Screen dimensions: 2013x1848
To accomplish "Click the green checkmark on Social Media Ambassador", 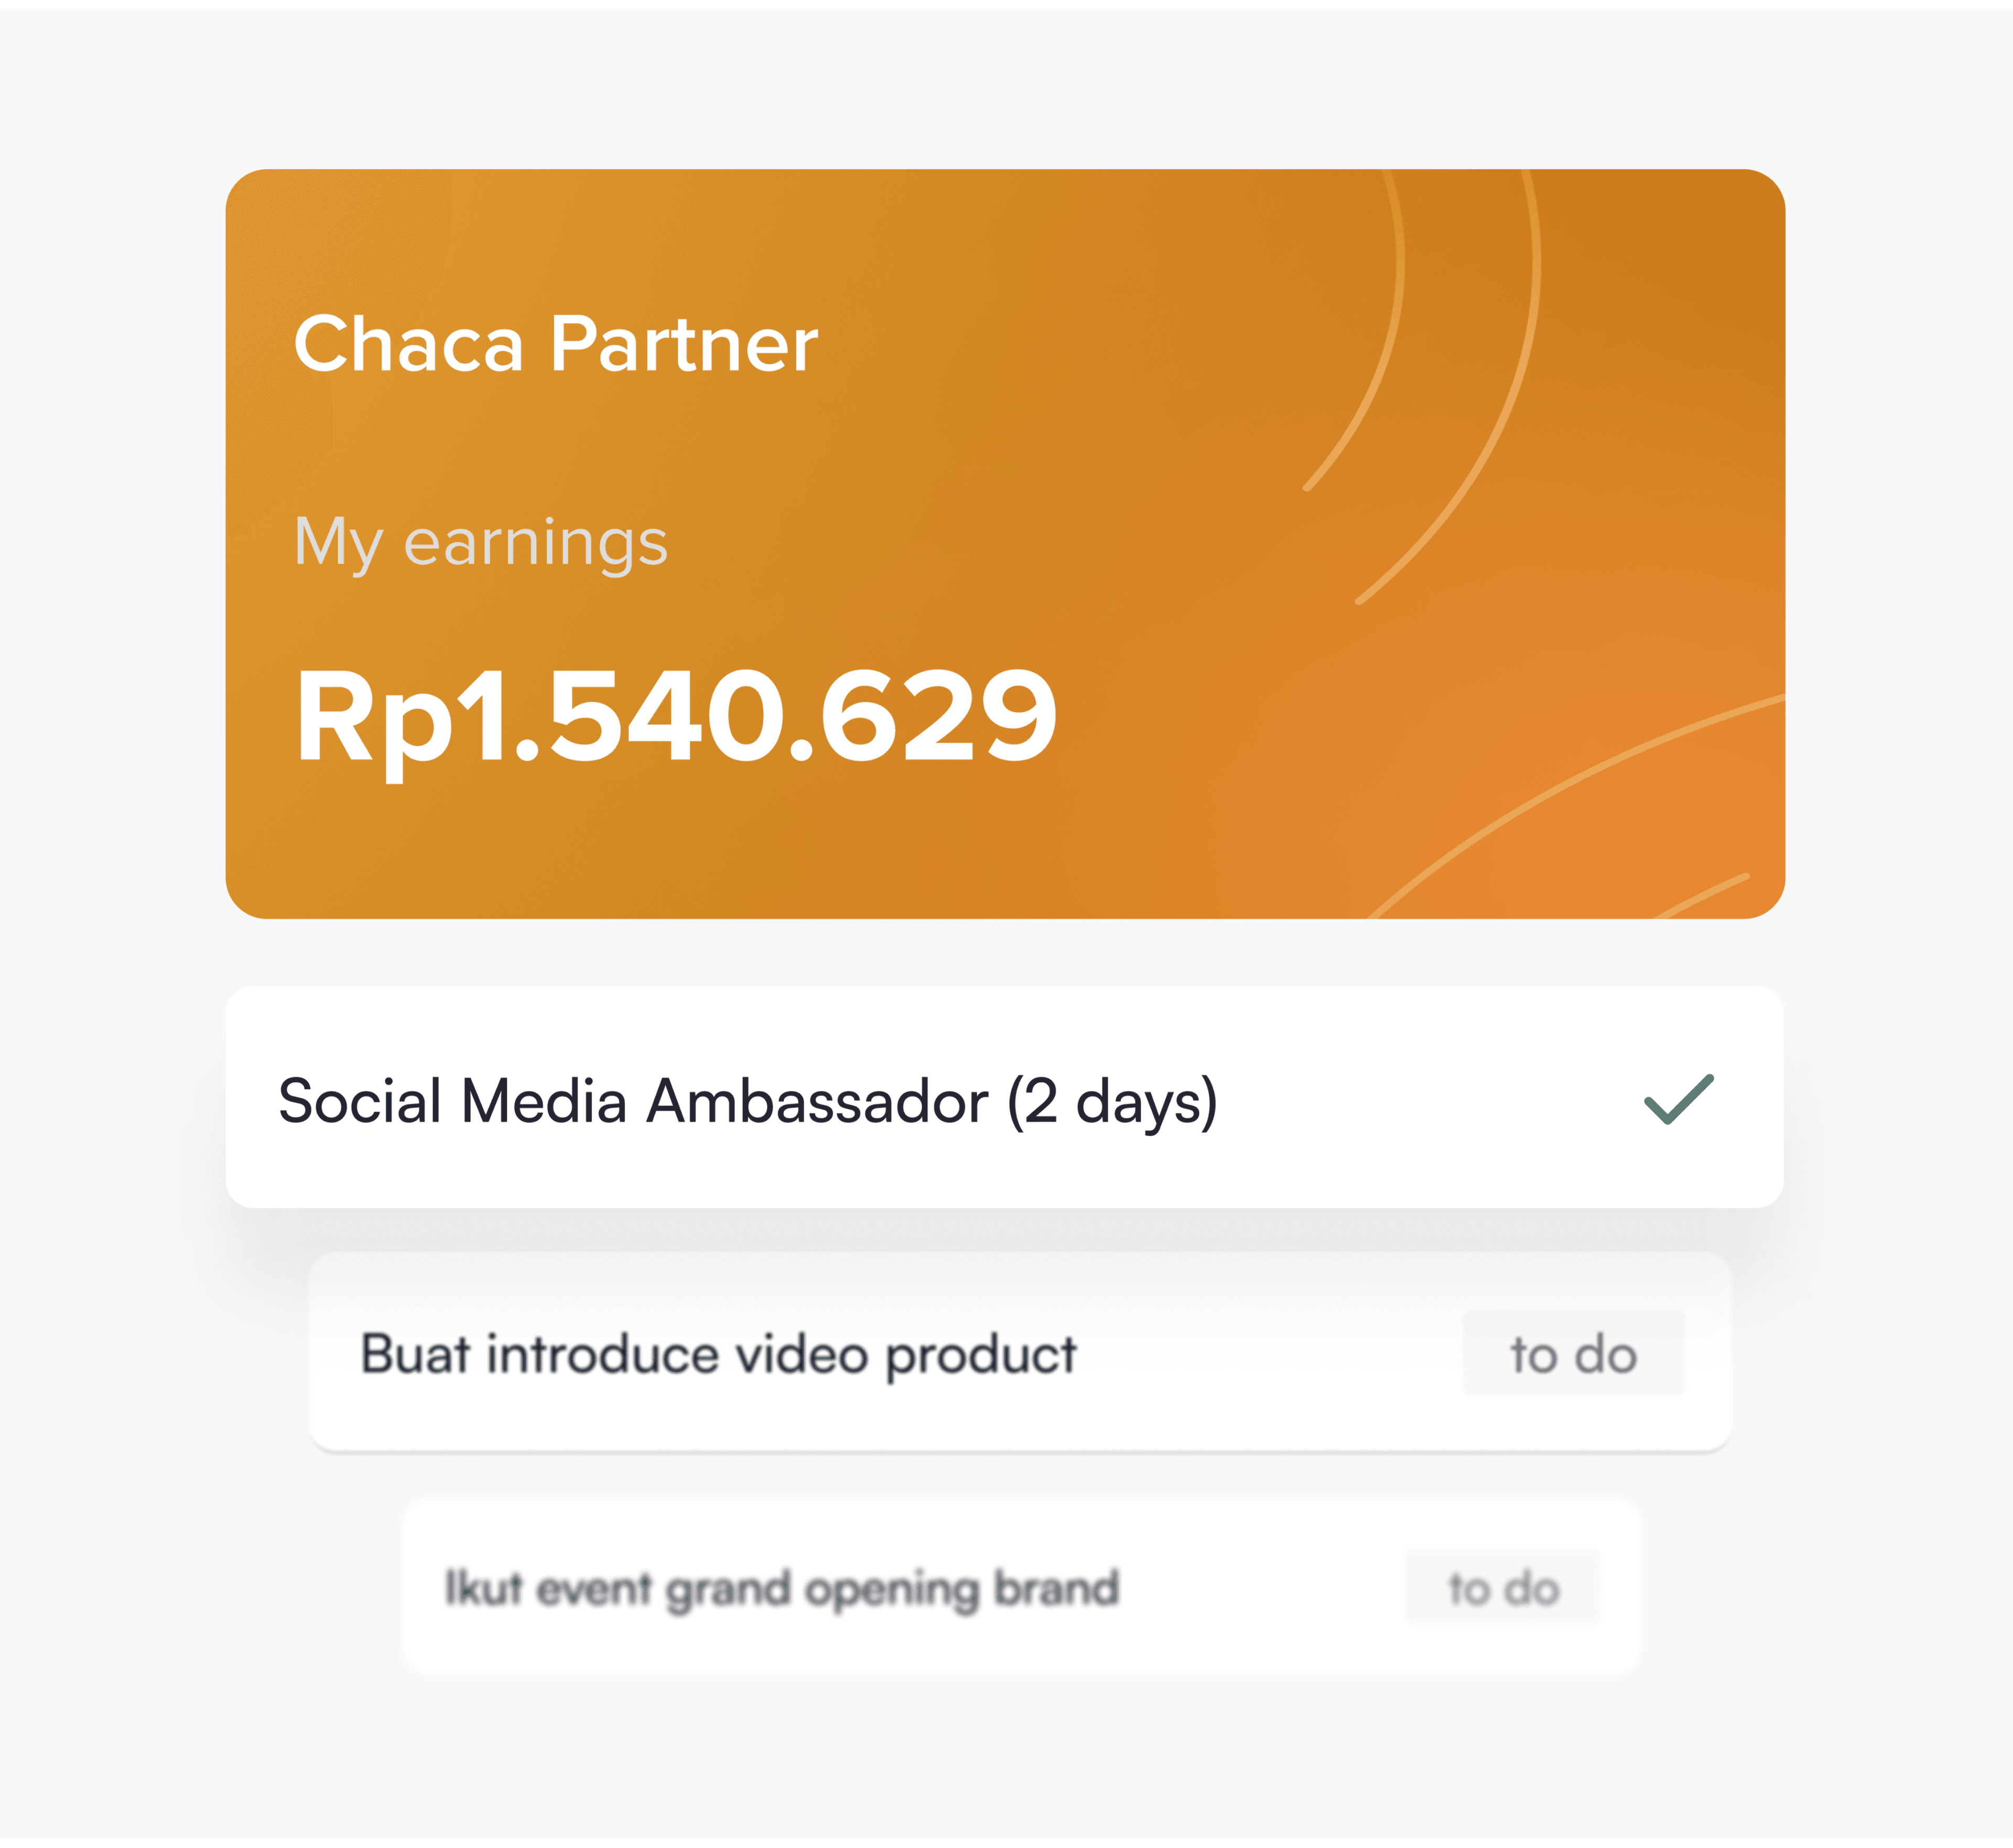I will 1679,1099.
